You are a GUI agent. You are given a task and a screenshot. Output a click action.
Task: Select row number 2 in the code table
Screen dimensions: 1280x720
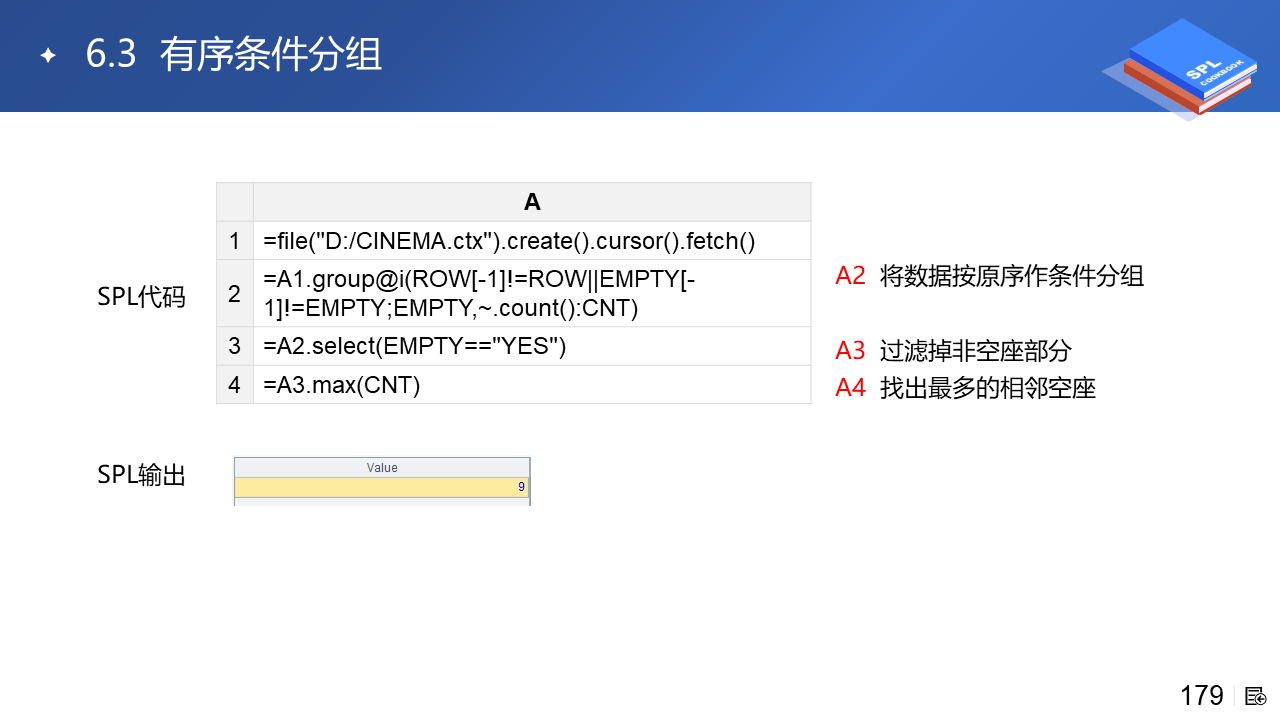point(235,294)
